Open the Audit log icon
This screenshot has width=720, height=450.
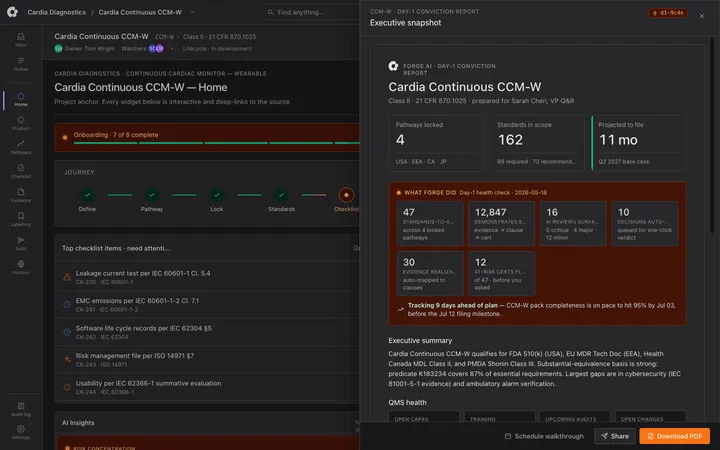(x=21, y=409)
